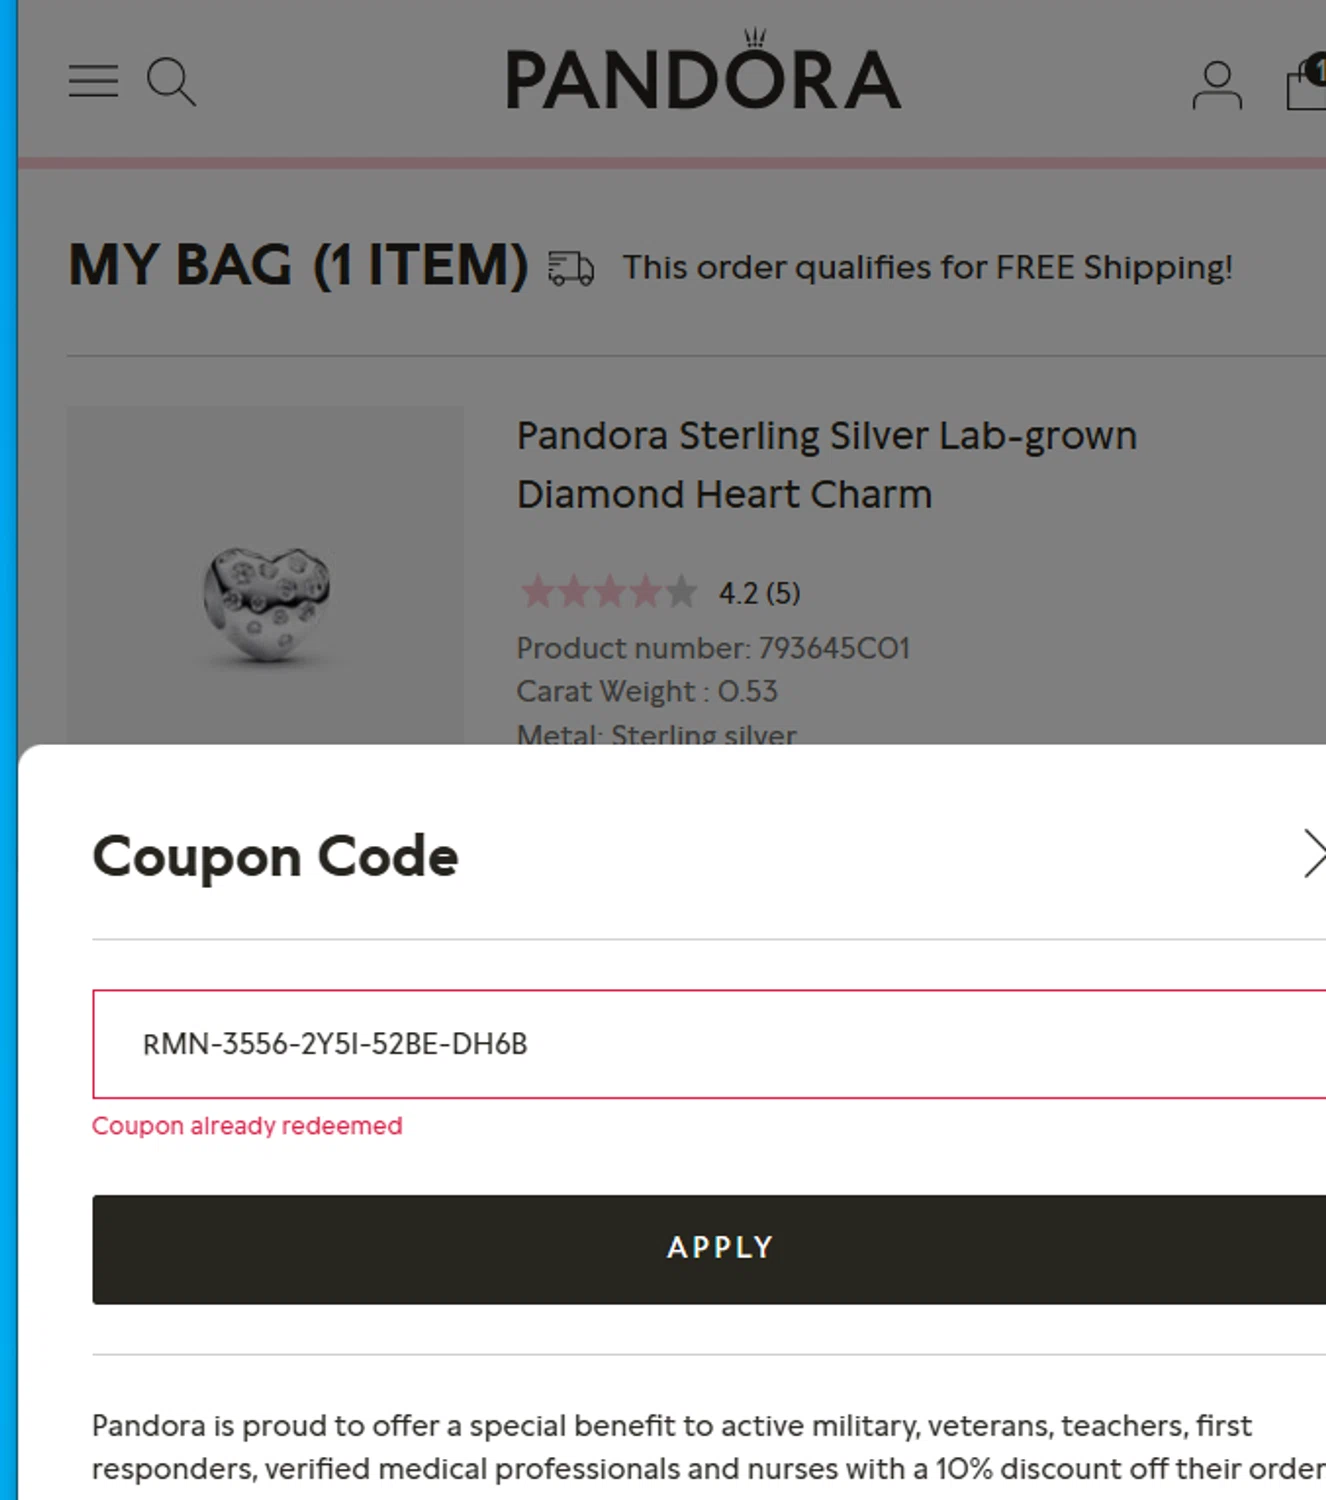Click the free shipping truck icon
Image resolution: width=1326 pixels, height=1500 pixels.
[571, 268]
